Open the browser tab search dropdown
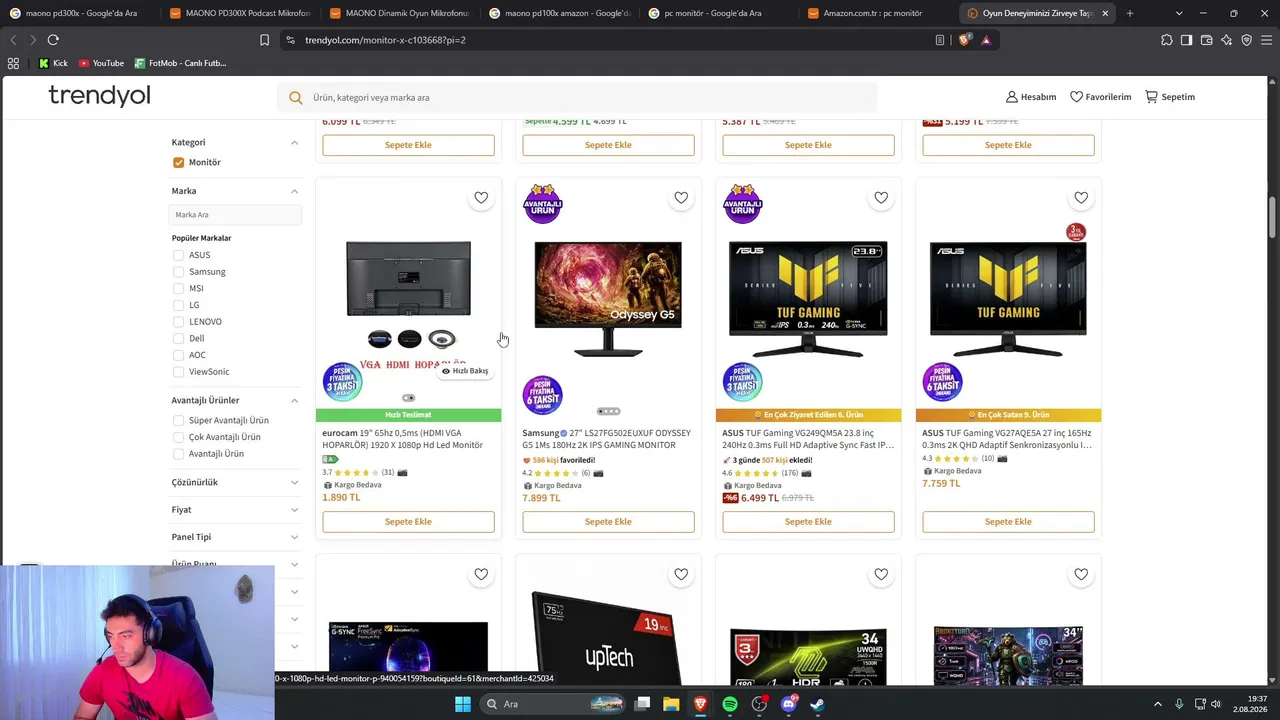Image resolution: width=1280 pixels, height=720 pixels. [1179, 13]
